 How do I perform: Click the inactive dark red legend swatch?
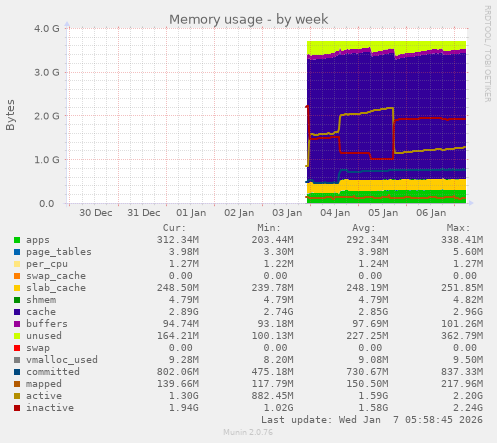tap(17, 408)
